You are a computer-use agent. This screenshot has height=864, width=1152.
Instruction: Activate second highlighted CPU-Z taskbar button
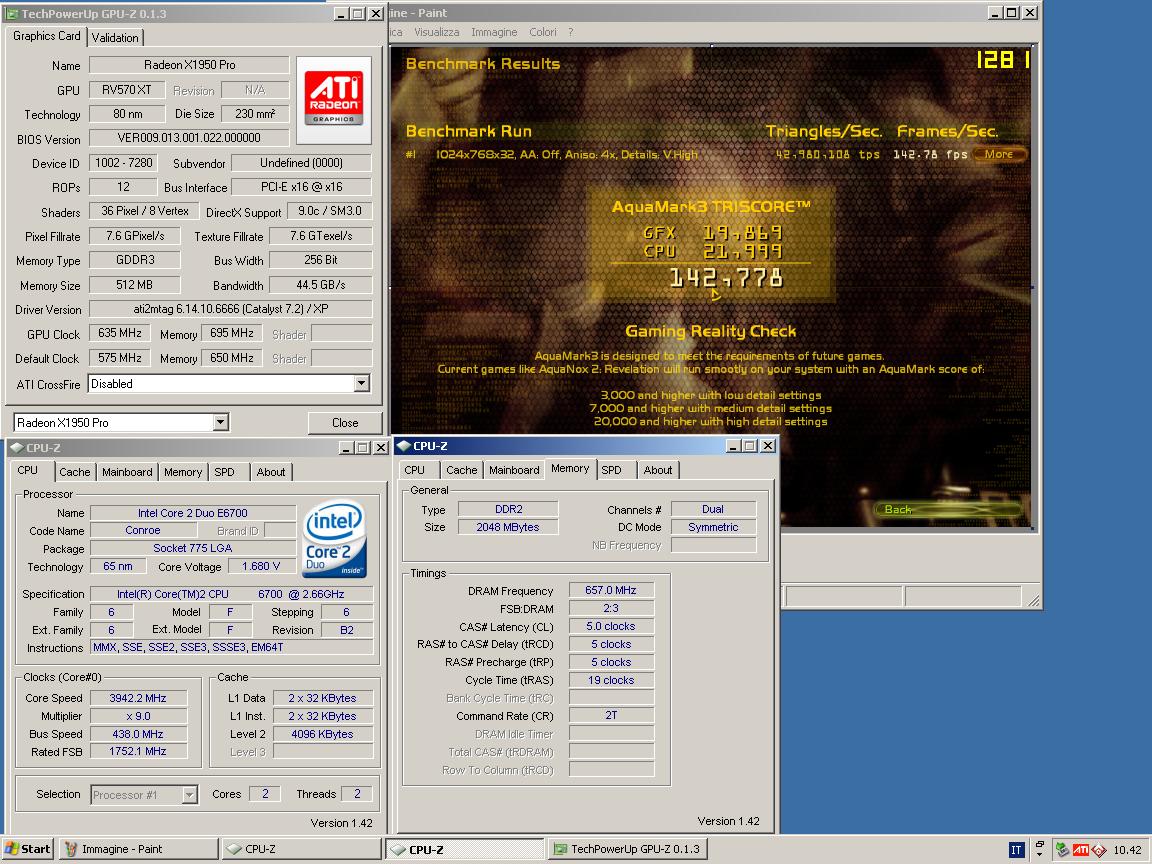click(465, 849)
